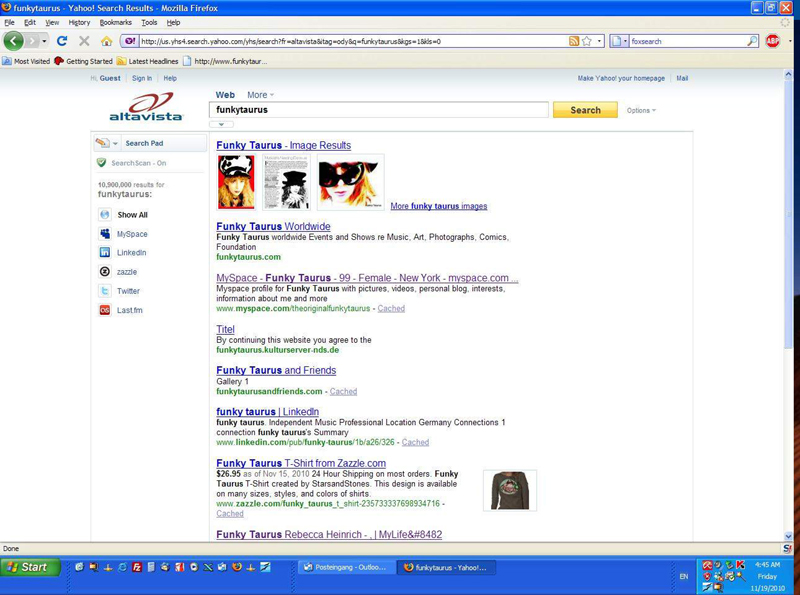Open the More dropdown beside Web
Image resolution: width=800 pixels, height=595 pixels.
pyautogui.click(x=260, y=95)
